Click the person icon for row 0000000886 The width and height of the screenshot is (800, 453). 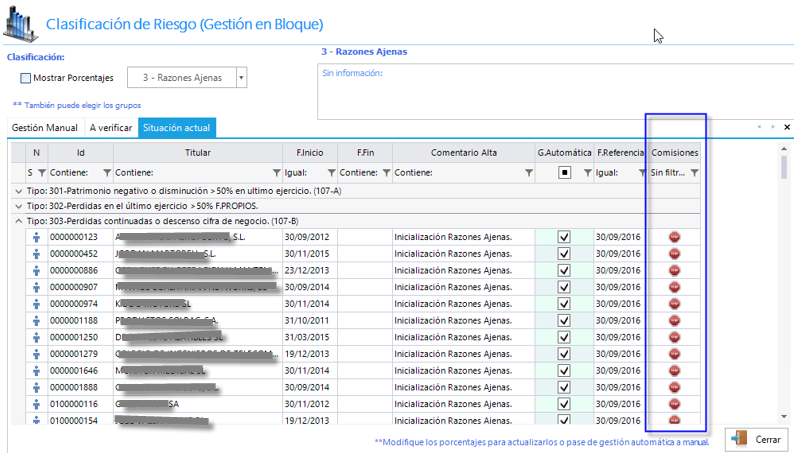click(x=36, y=270)
